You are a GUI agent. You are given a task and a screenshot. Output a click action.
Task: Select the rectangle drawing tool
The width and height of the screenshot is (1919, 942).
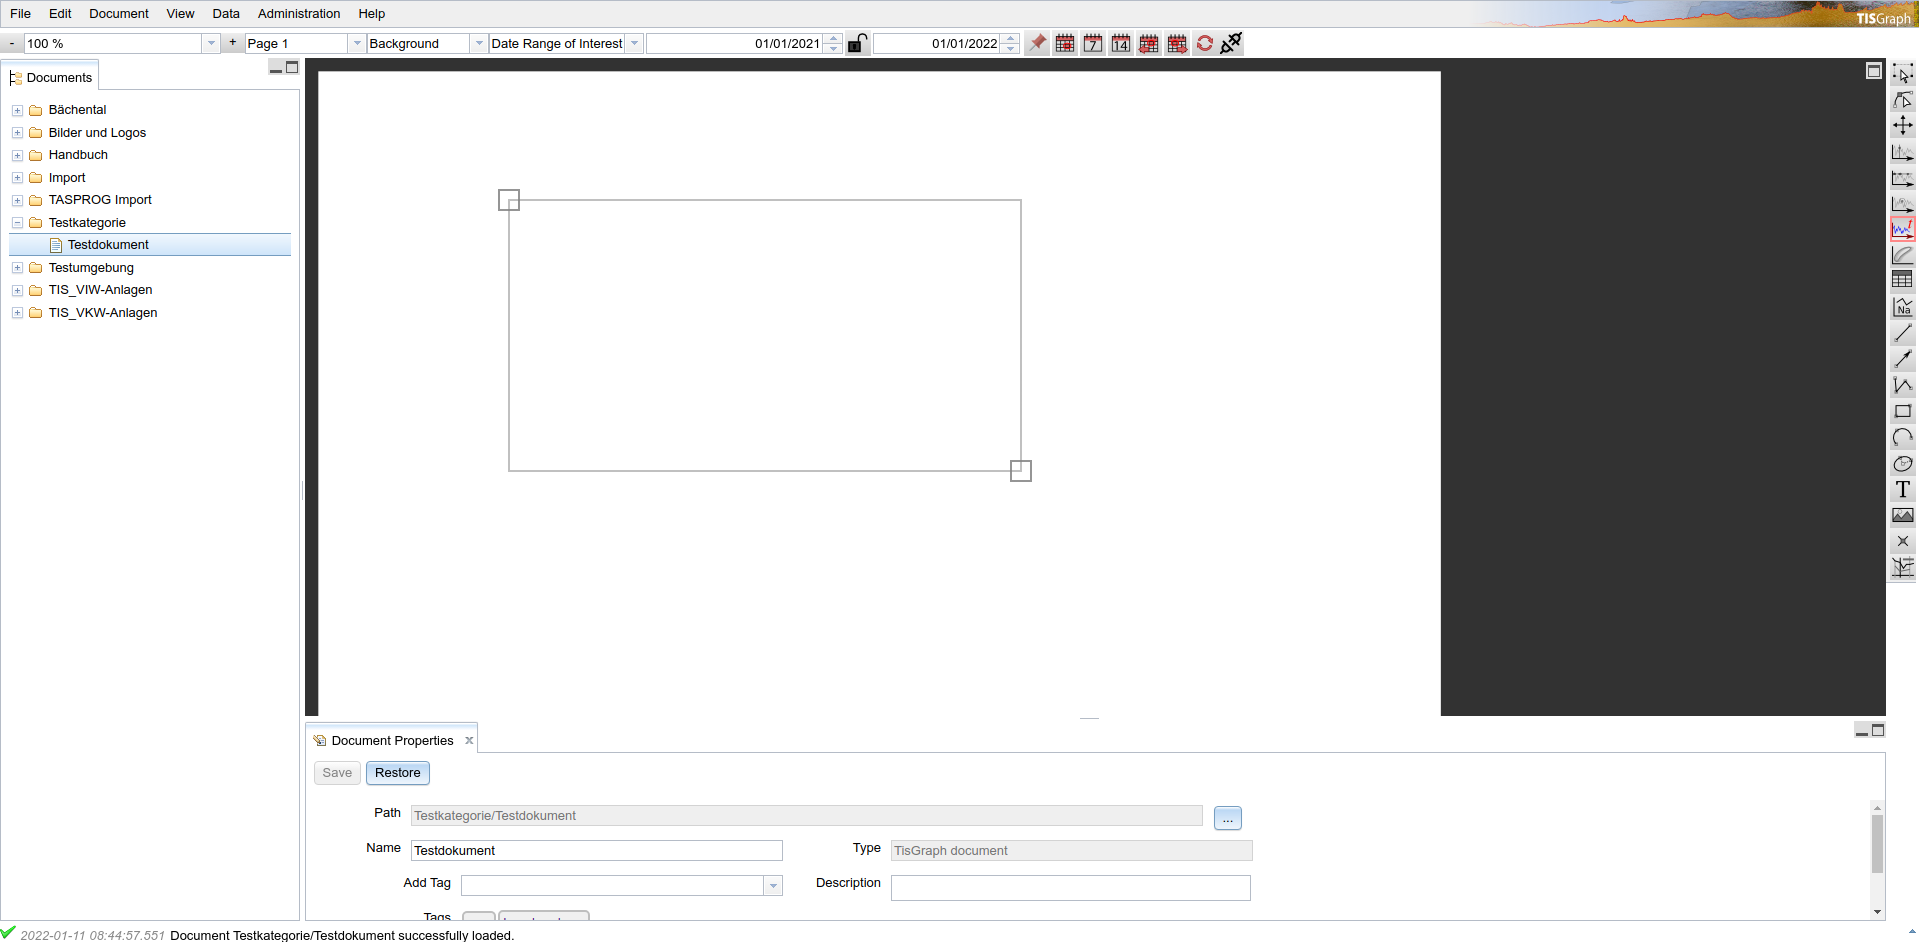1902,412
